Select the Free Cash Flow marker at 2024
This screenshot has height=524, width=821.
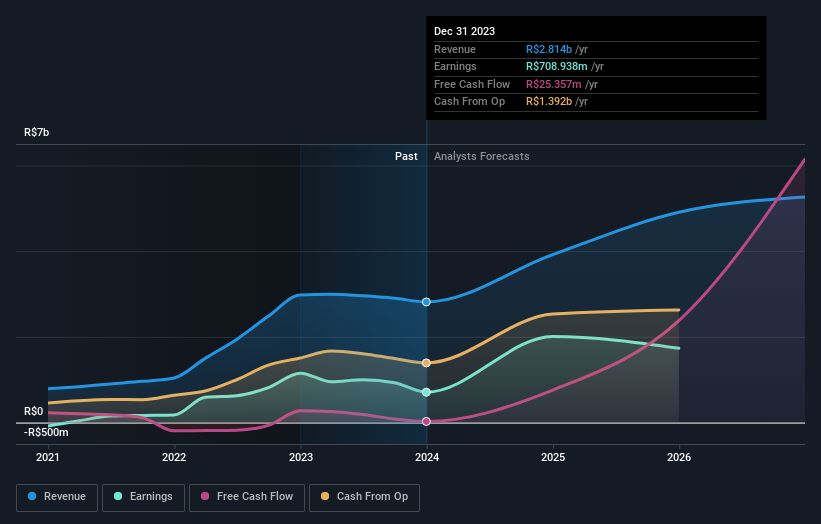point(426,421)
